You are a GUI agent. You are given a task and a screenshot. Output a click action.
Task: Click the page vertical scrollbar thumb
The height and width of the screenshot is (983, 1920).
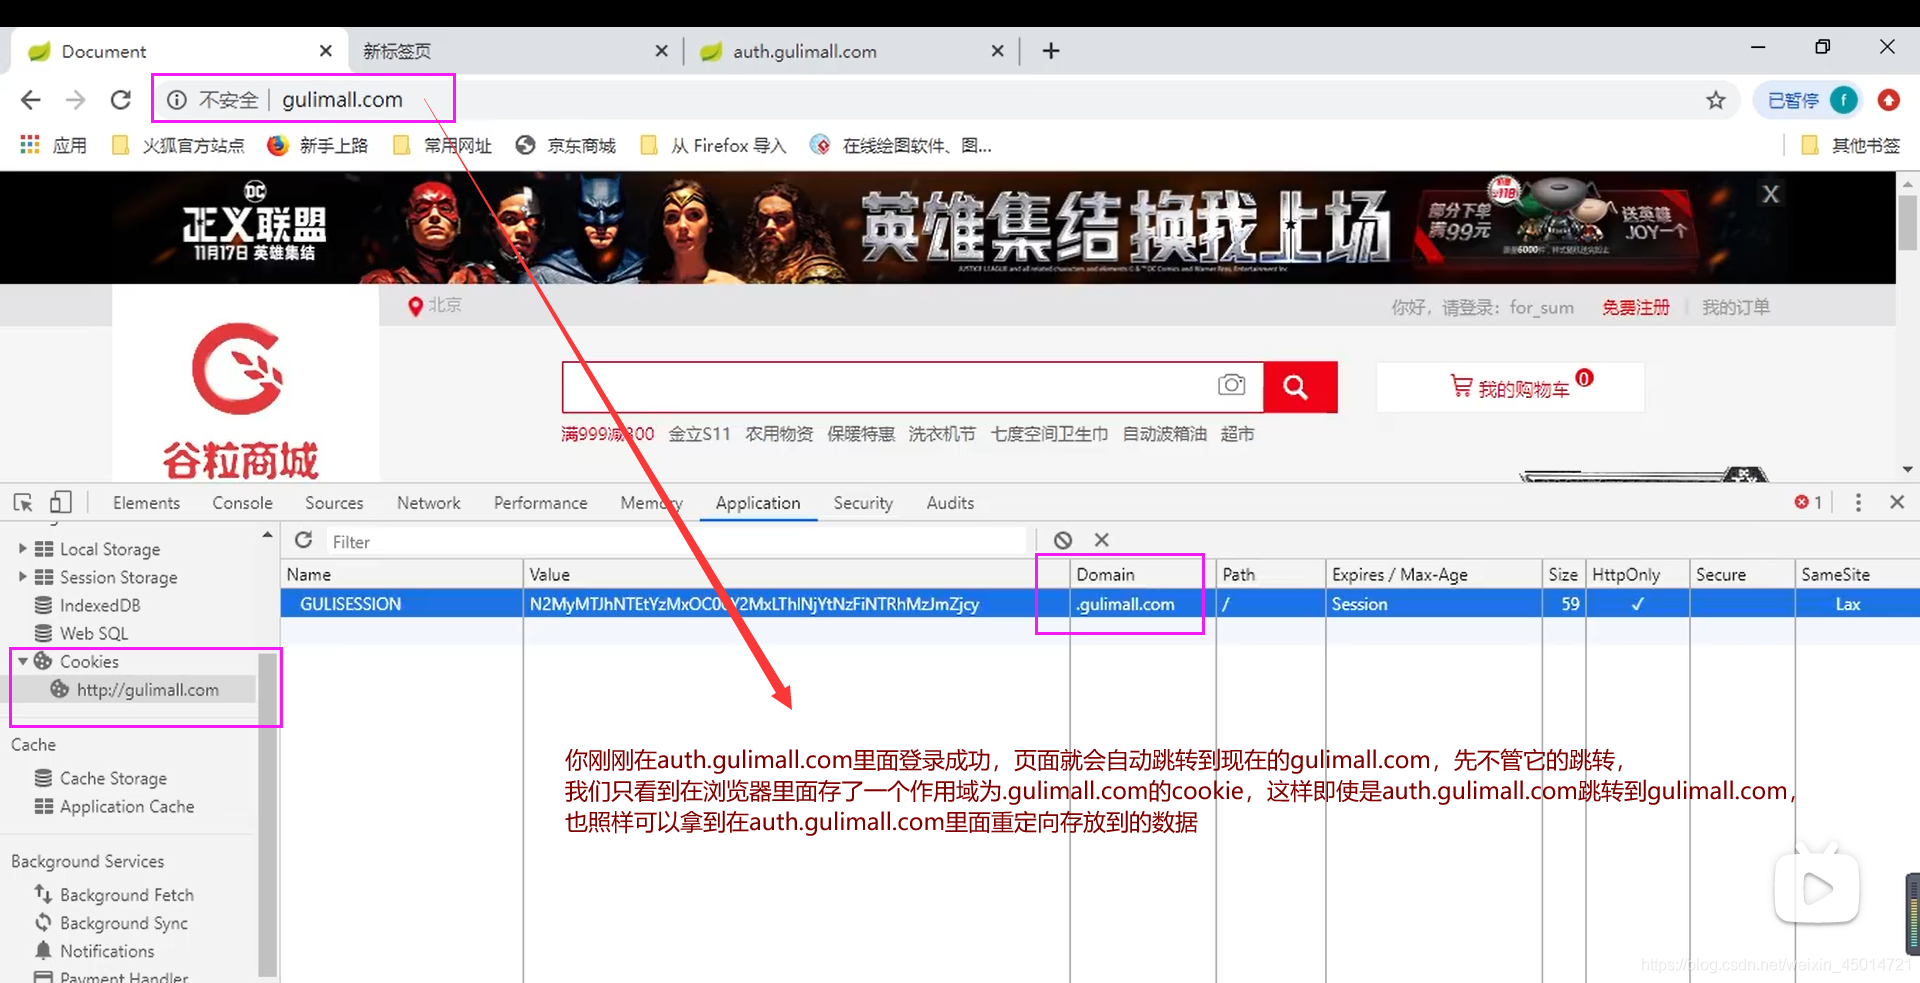tap(1908, 222)
